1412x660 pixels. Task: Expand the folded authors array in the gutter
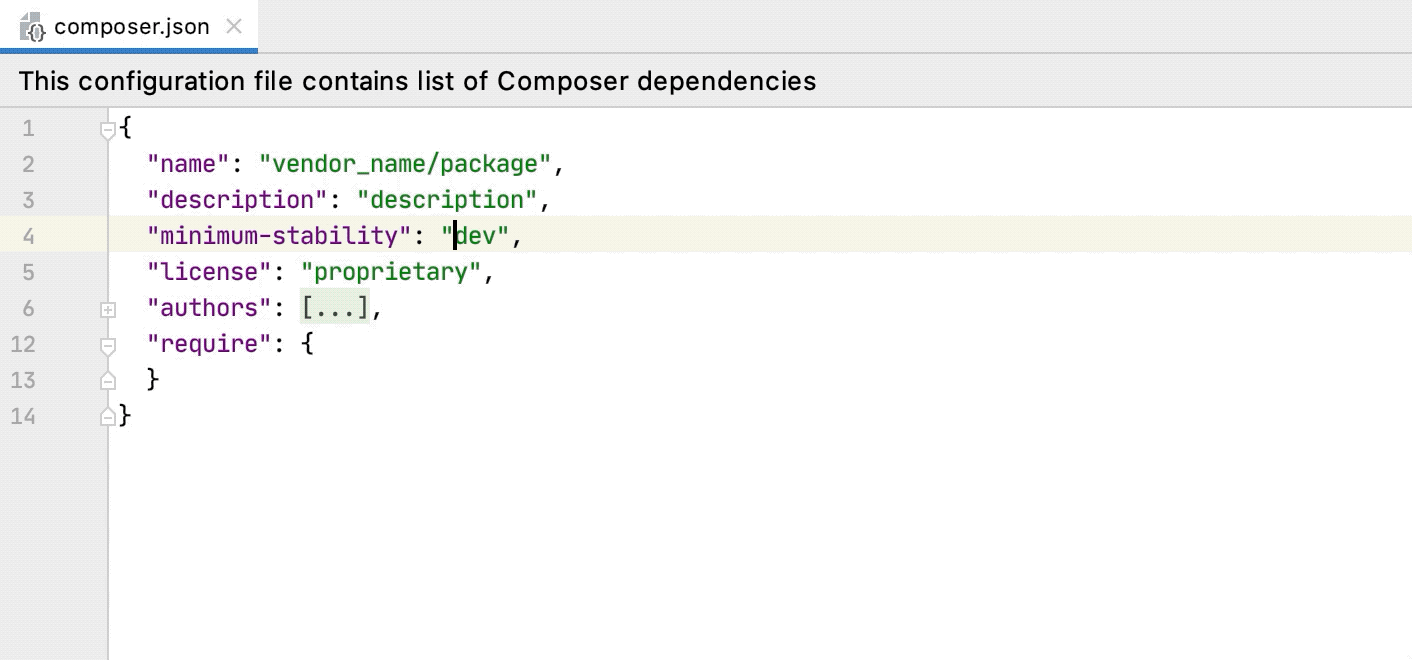[108, 310]
